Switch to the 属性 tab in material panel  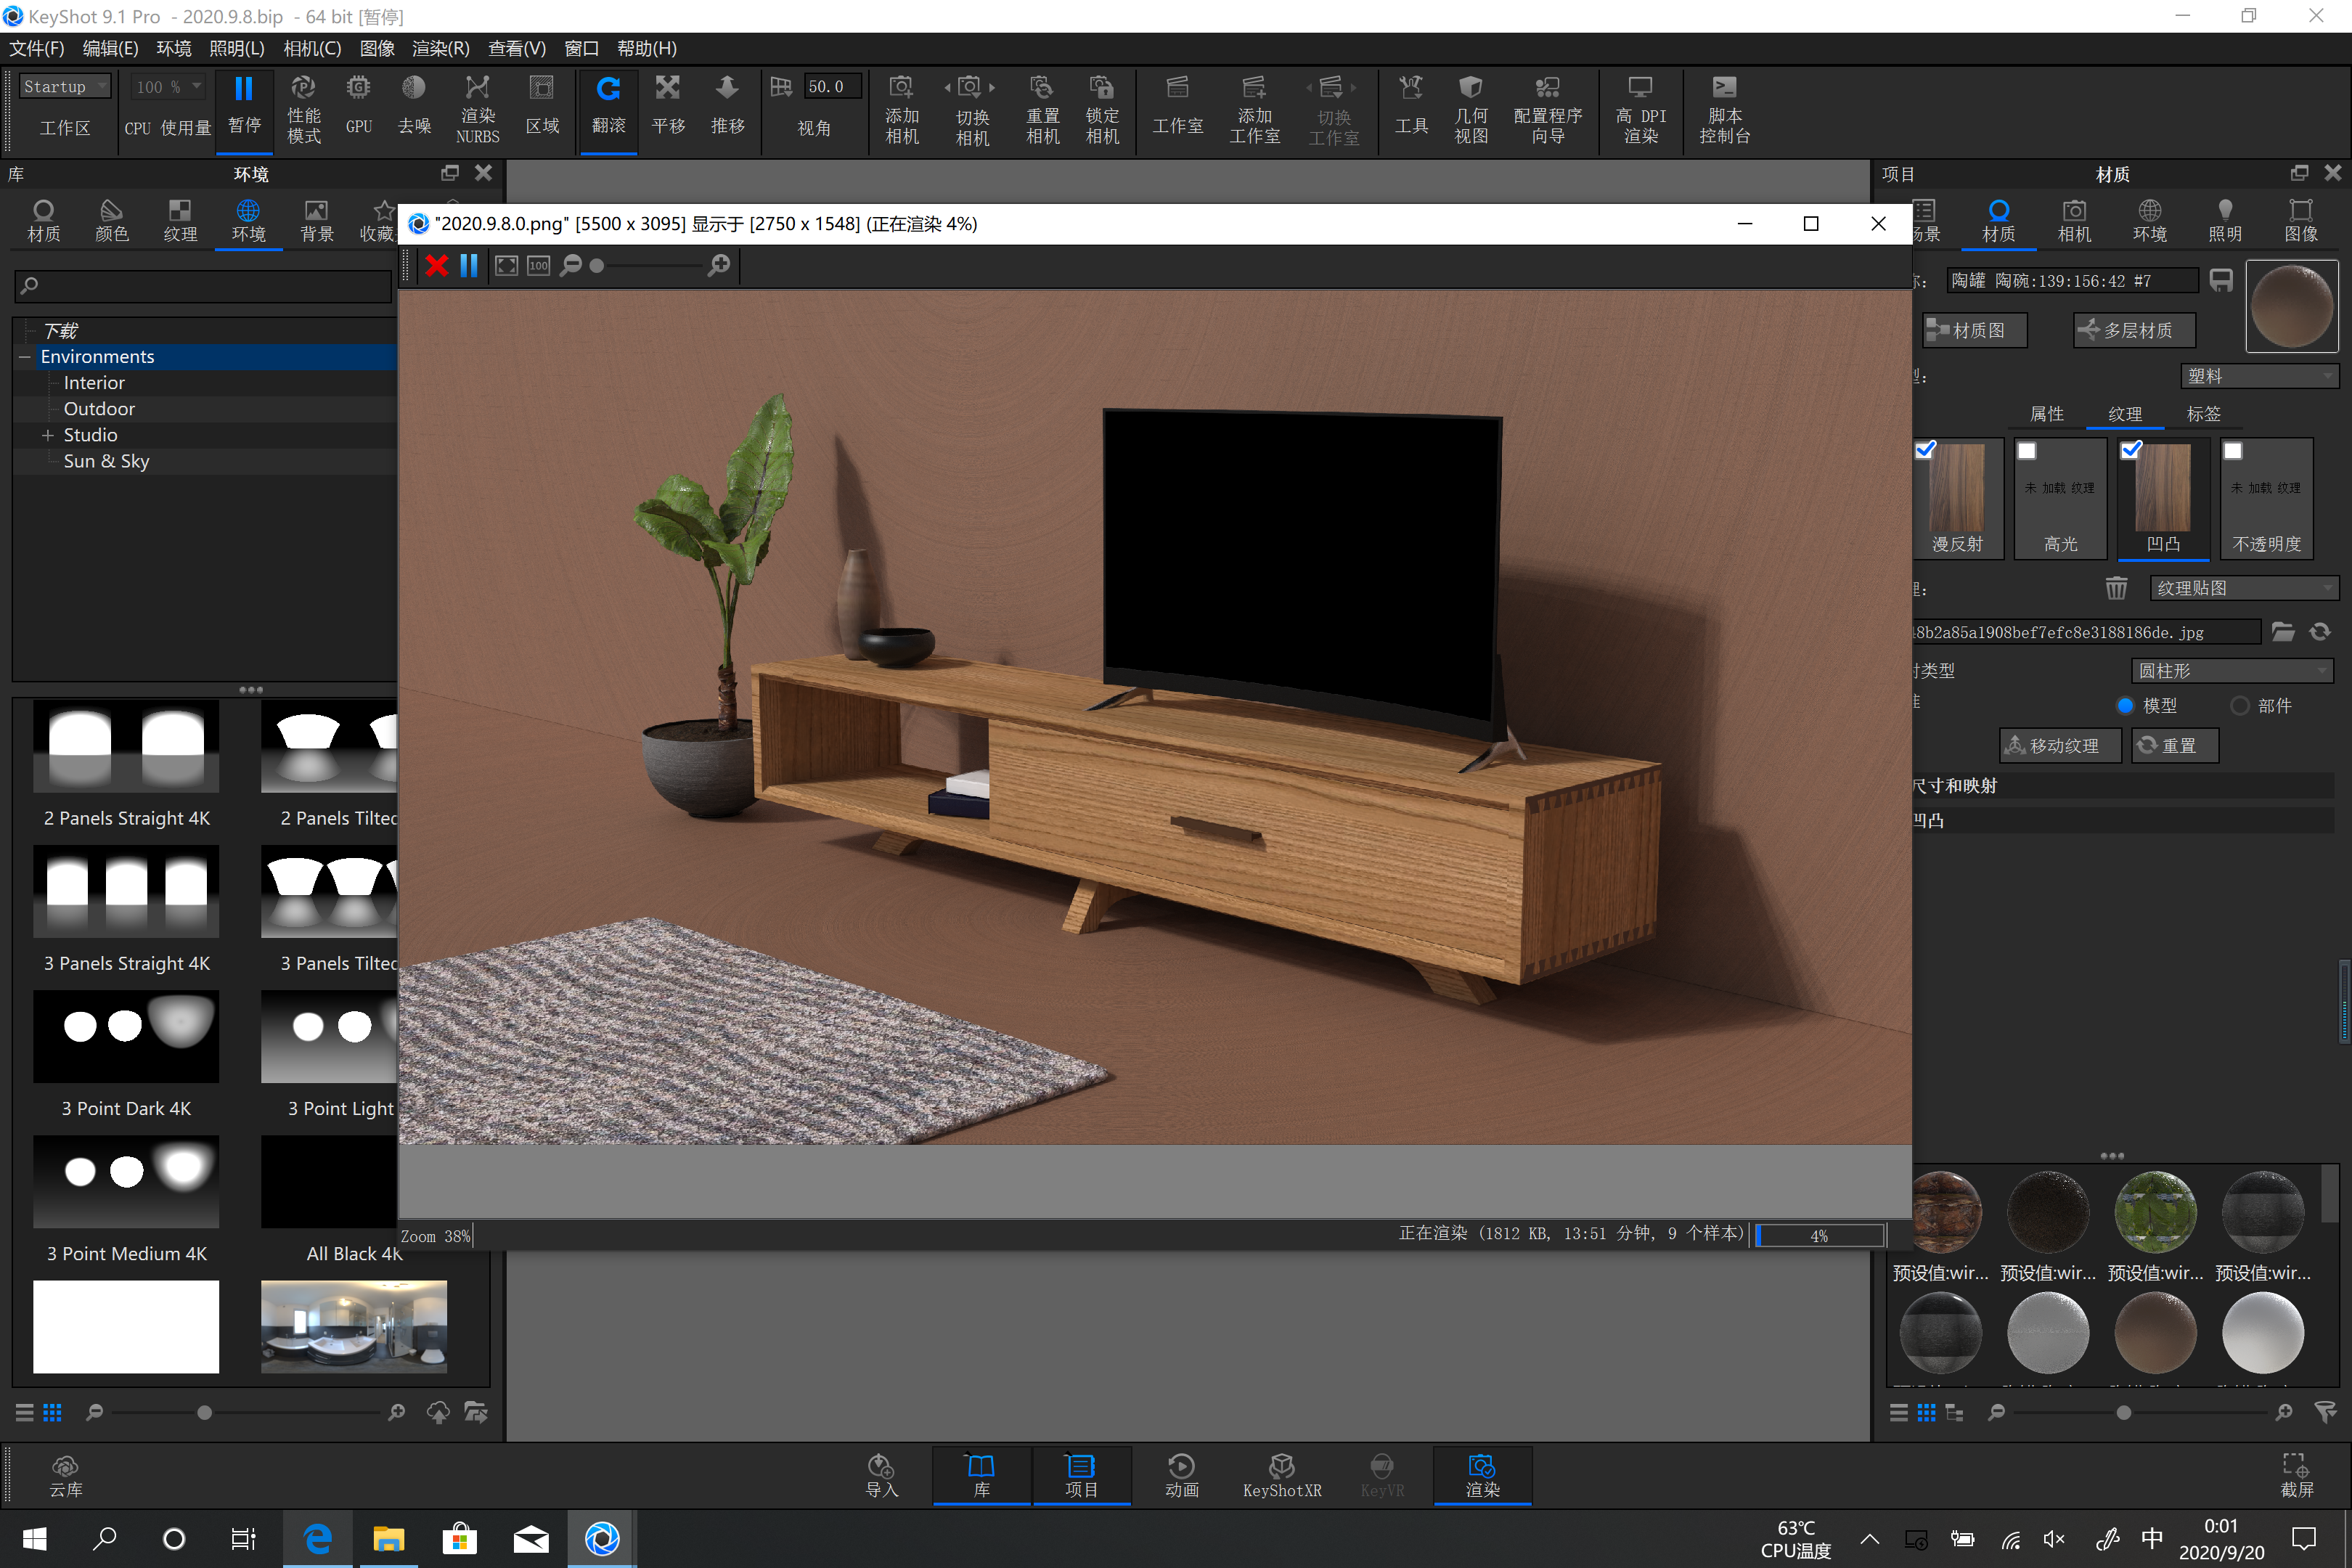2046,413
